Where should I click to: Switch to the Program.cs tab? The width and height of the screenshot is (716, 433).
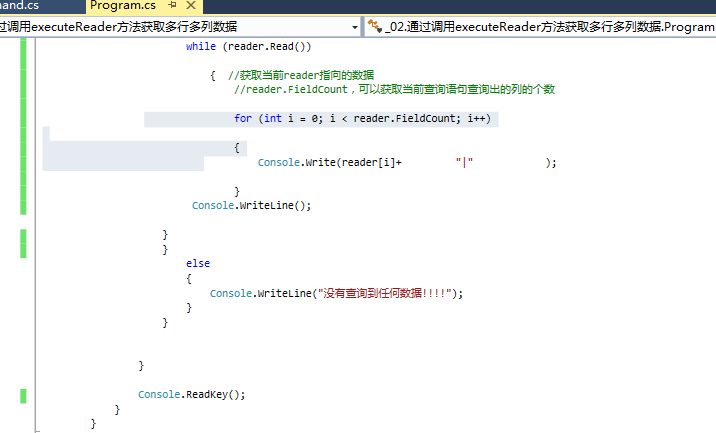click(123, 6)
